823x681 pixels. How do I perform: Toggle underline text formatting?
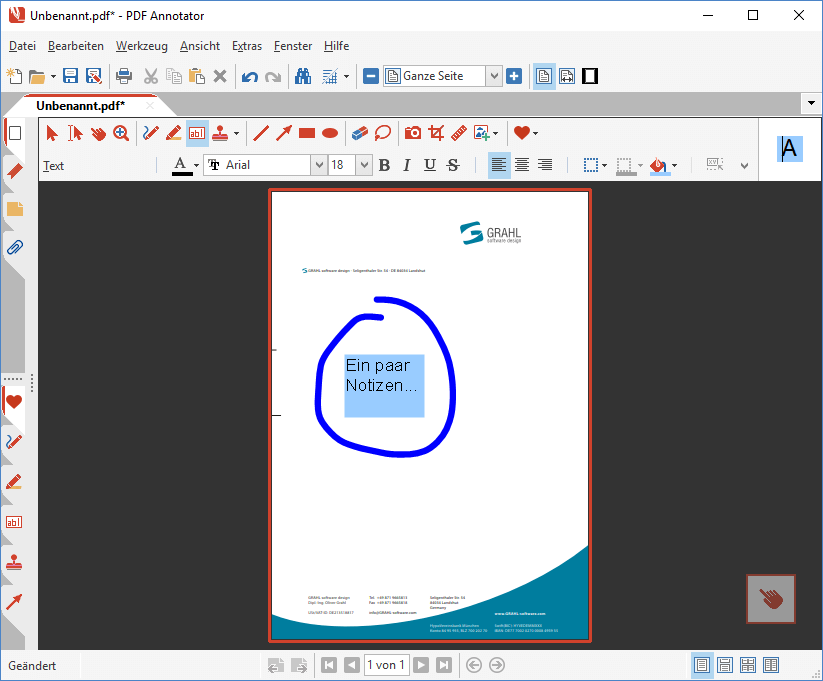coord(430,165)
